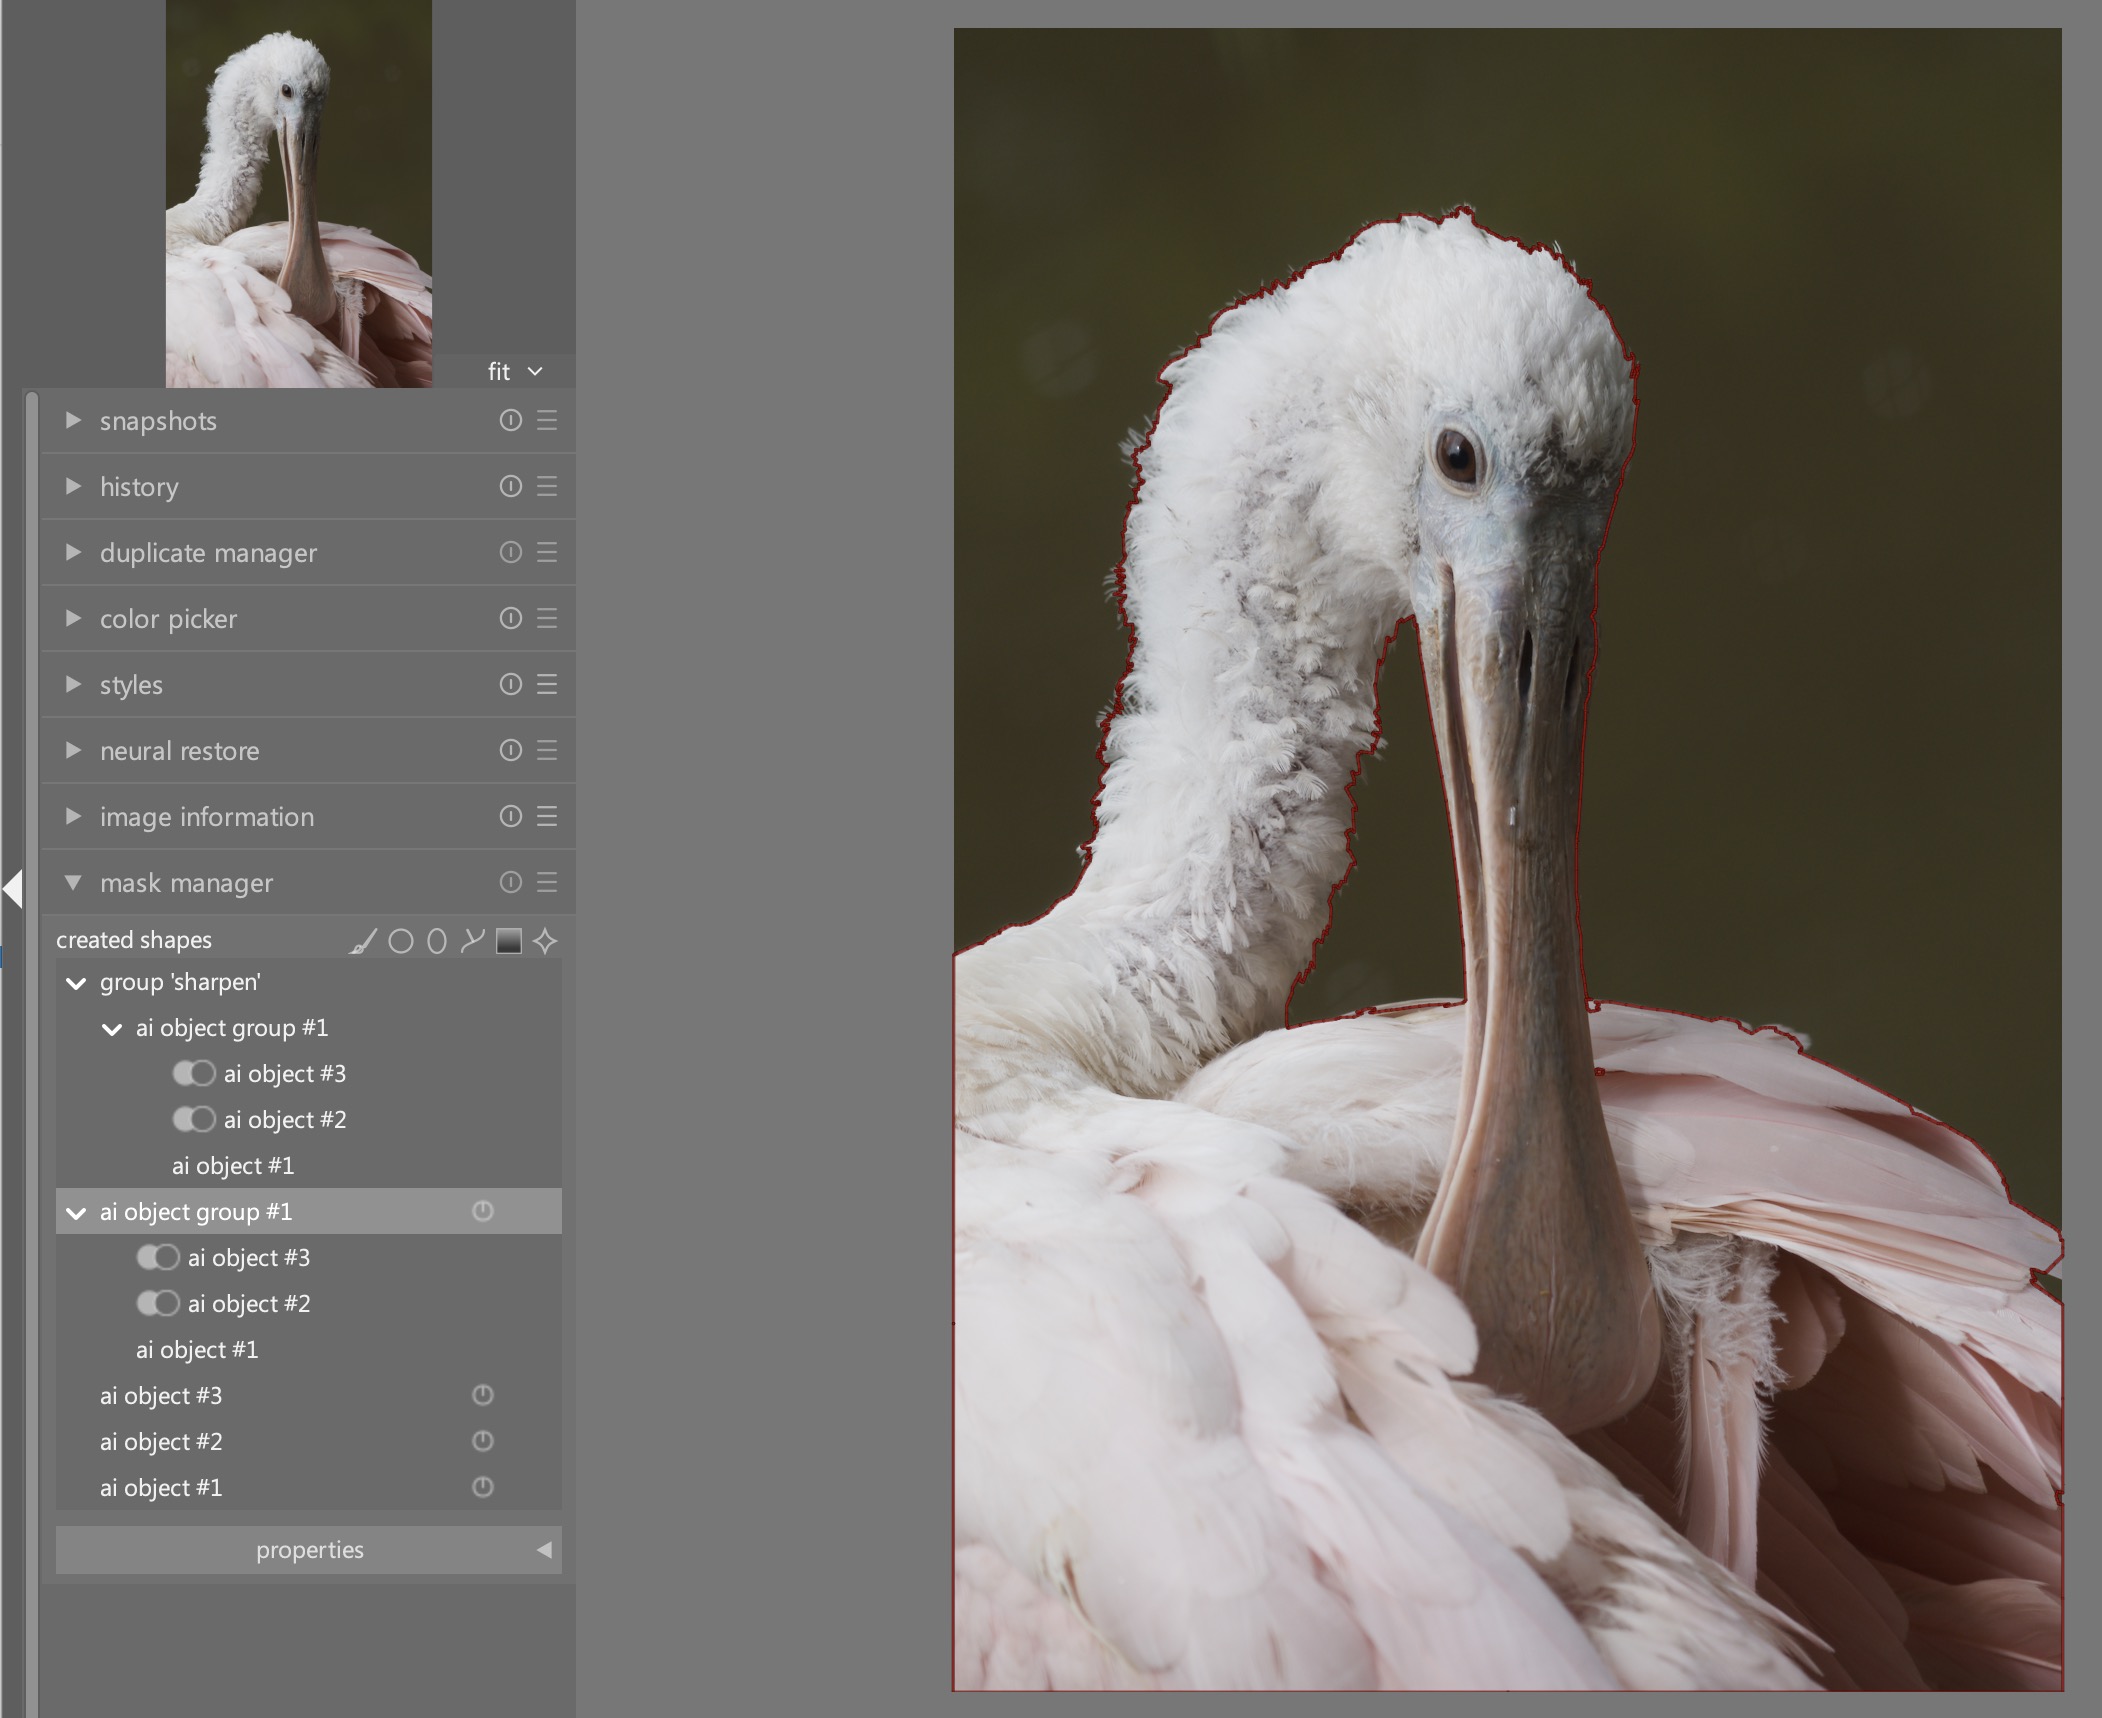Click the navigation preview thumbnail
2102x1718 pixels.
tap(299, 194)
